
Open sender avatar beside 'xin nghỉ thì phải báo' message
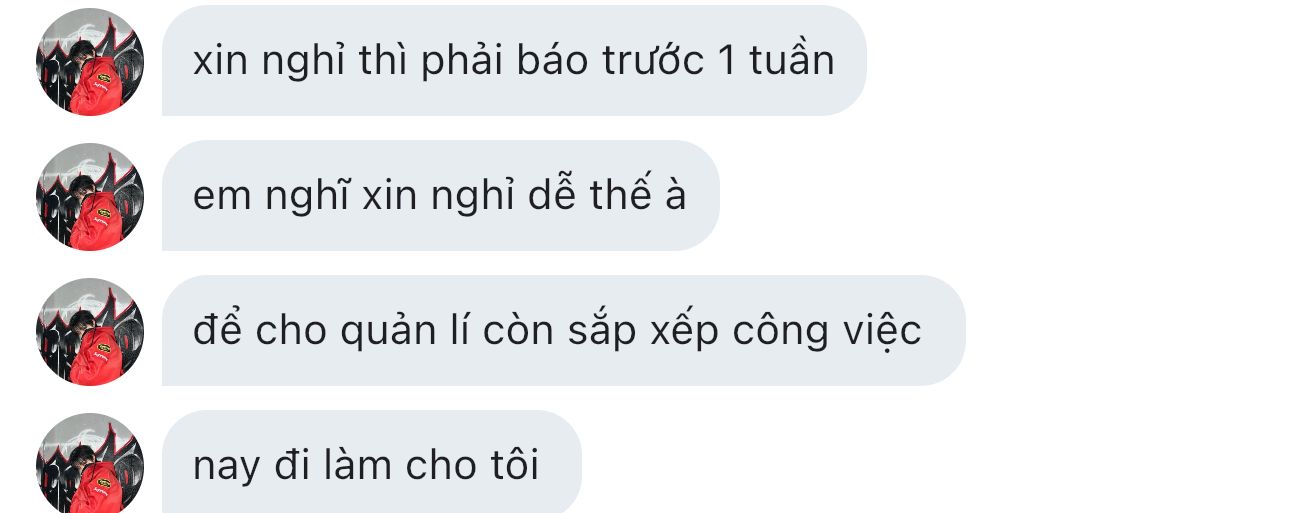[90, 62]
